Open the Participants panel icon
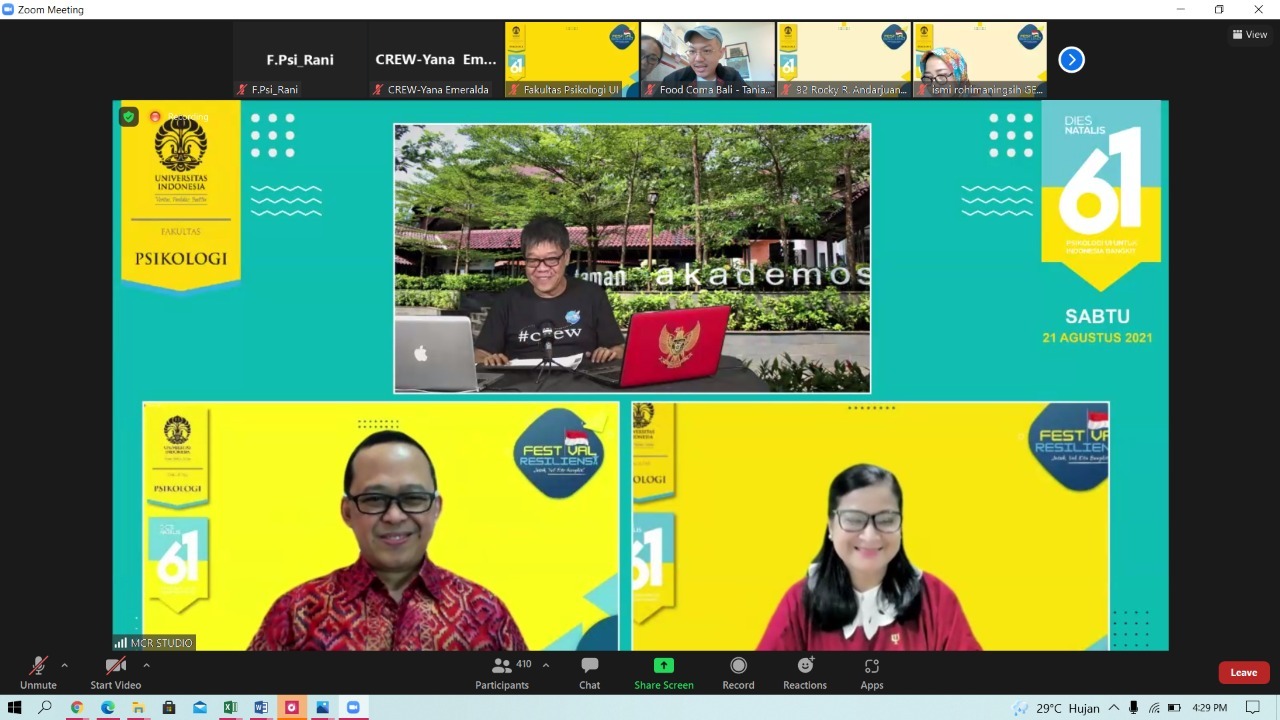This screenshot has width=1280, height=720. pos(502,666)
